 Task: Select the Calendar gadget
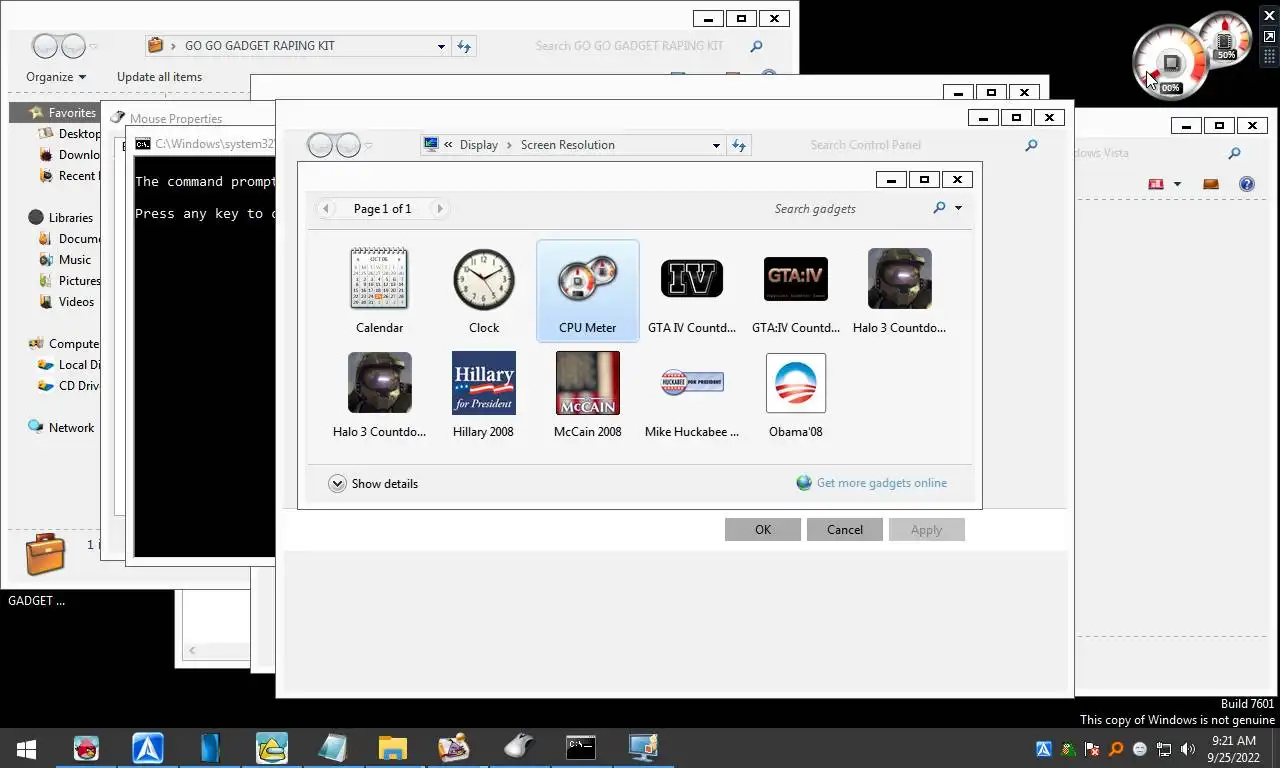tap(380, 291)
